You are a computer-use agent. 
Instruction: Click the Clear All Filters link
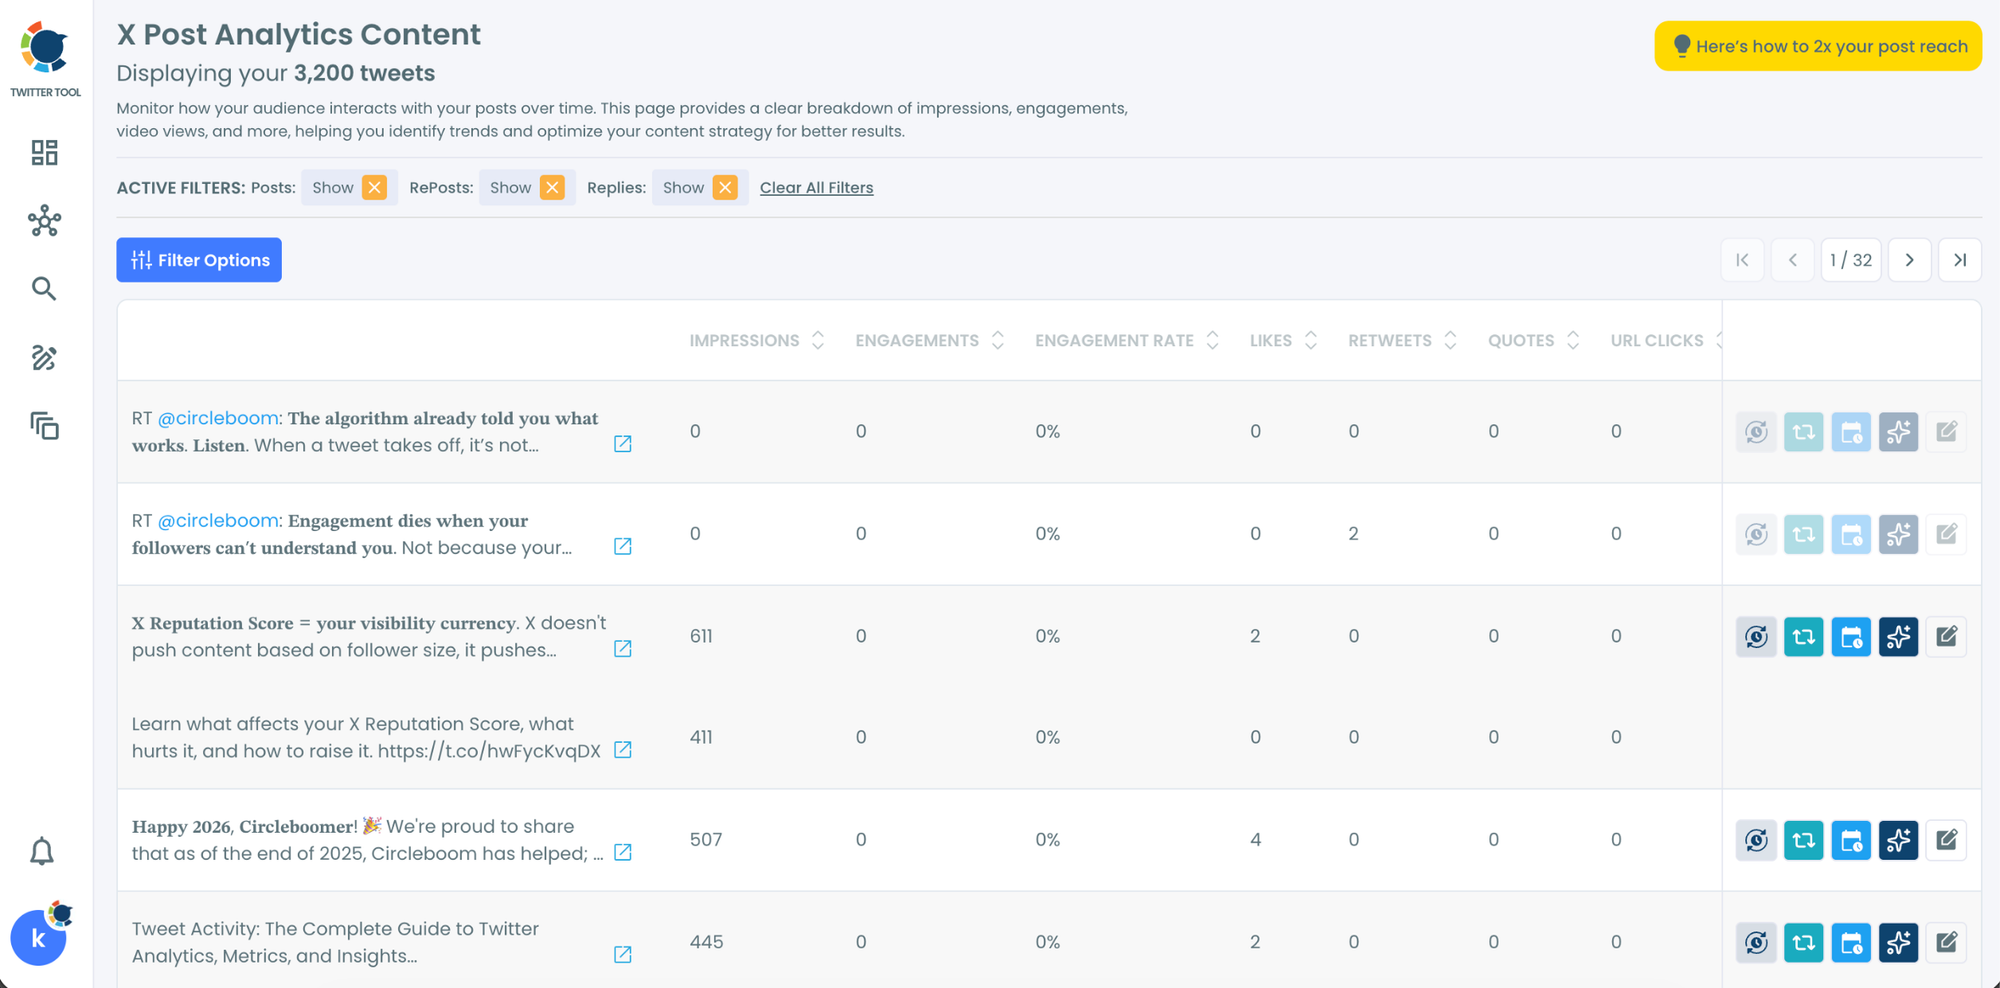816,188
